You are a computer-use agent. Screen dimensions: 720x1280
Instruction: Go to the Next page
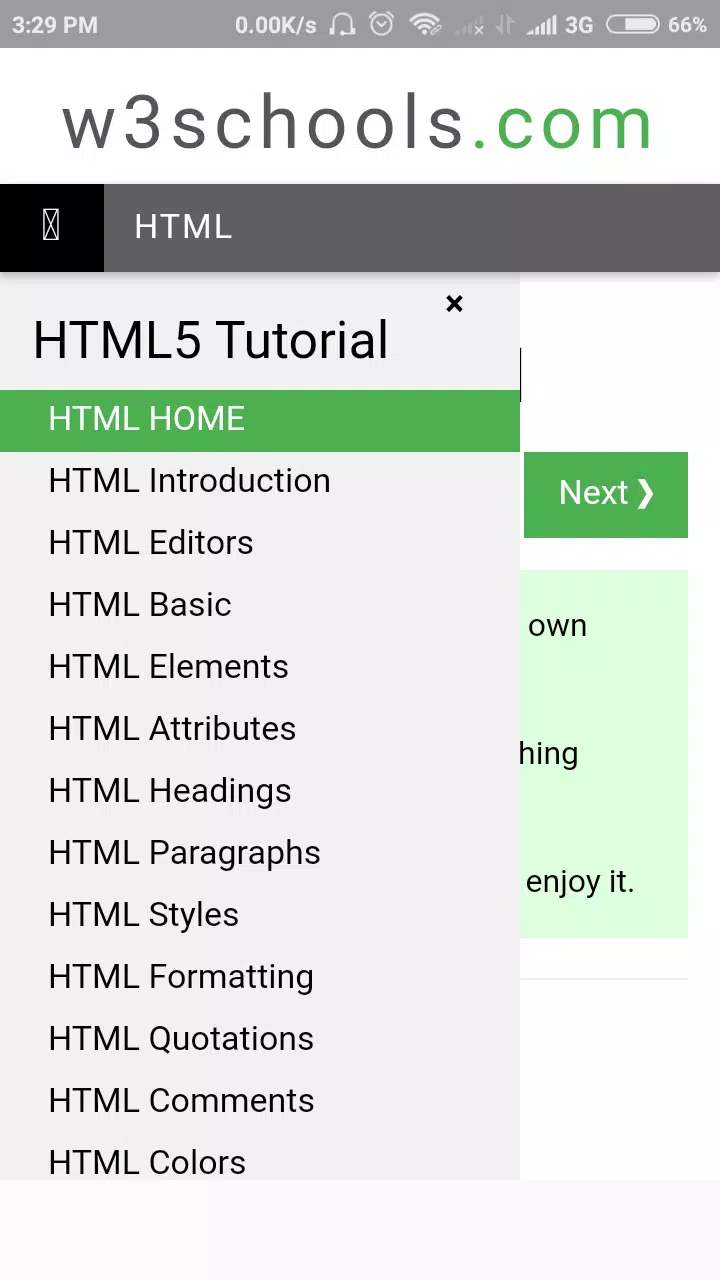606,494
